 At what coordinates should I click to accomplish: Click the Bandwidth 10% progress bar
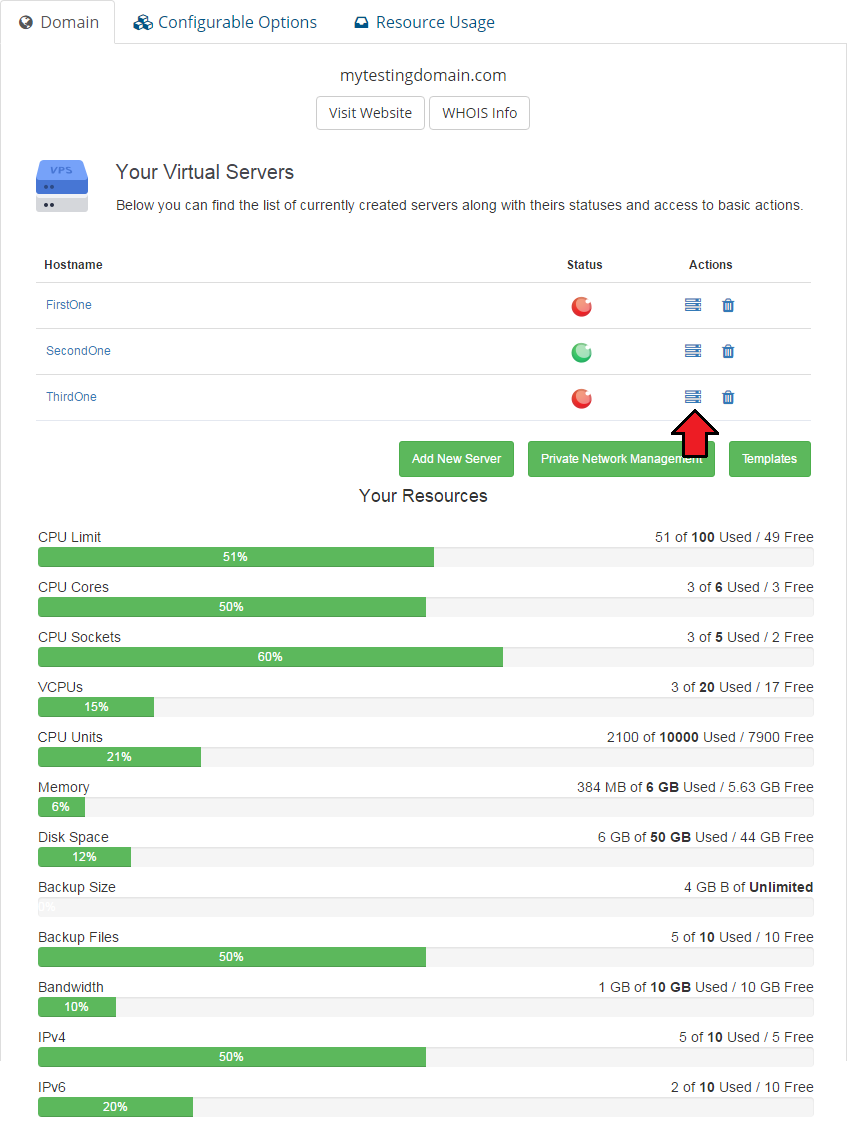(x=426, y=1007)
